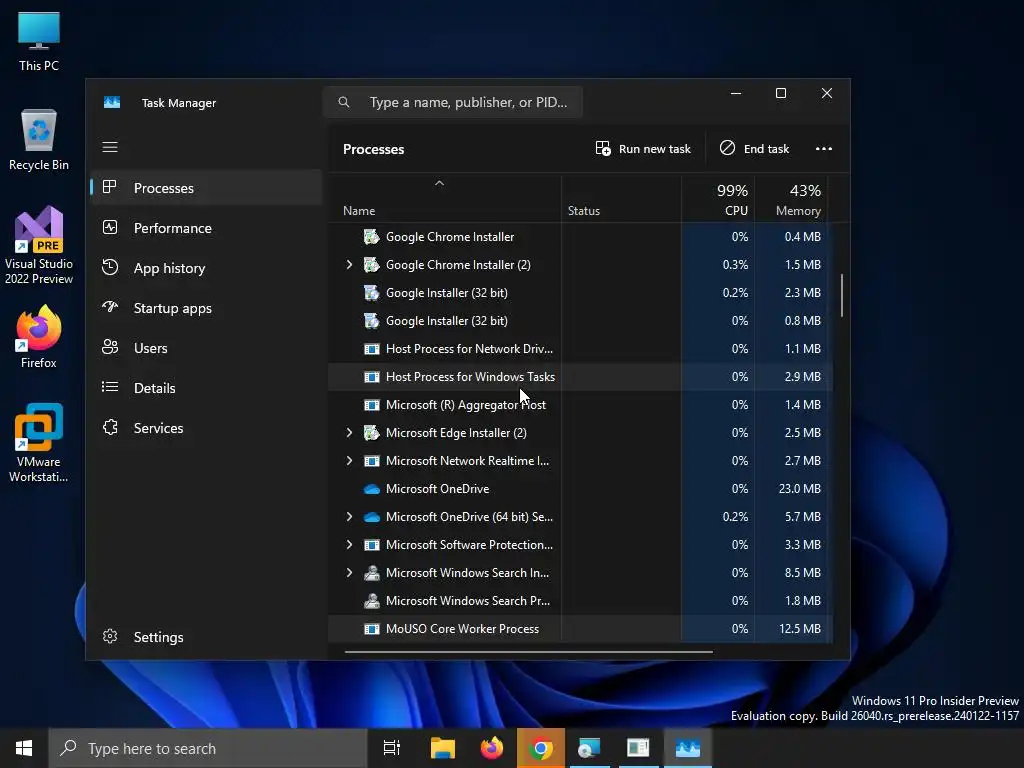Select Host Process for Network Driv... row
Viewport: 1024px width, 768px height.
[x=580, y=349]
